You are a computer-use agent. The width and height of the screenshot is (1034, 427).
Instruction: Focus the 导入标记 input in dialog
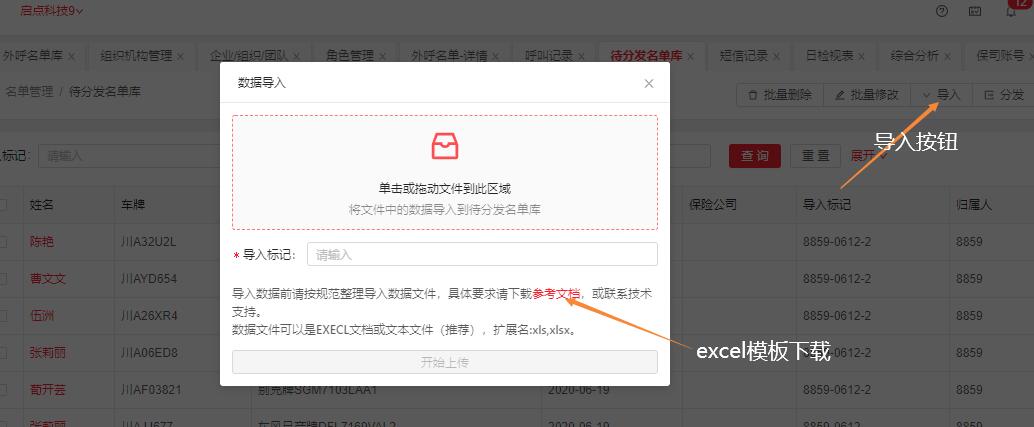tap(482, 254)
